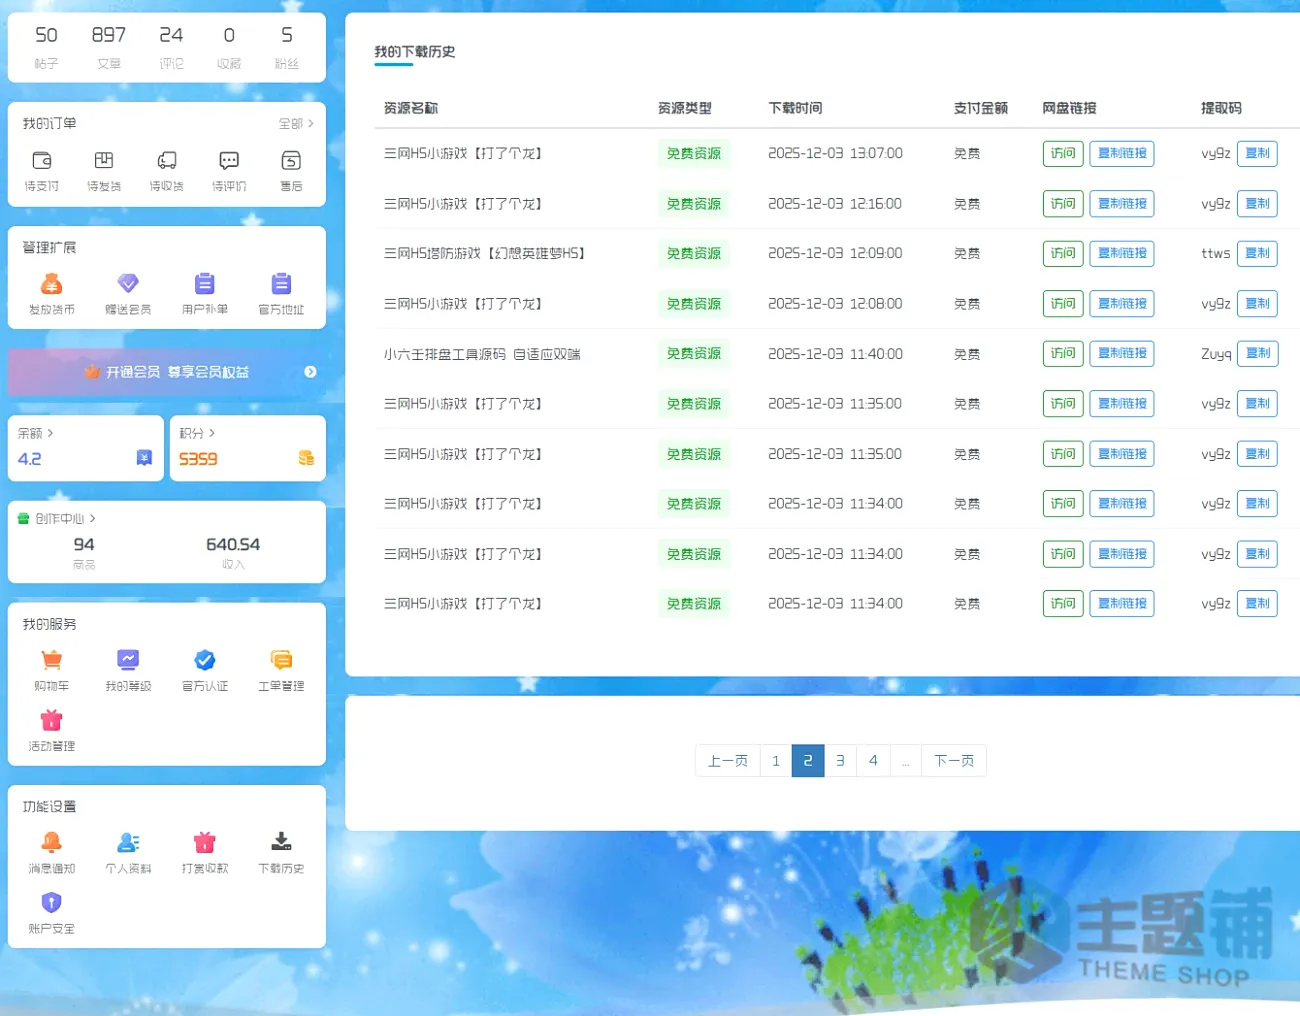Open the 赠送会员 gift membership icon
The image size is (1300, 1016).
[128, 284]
